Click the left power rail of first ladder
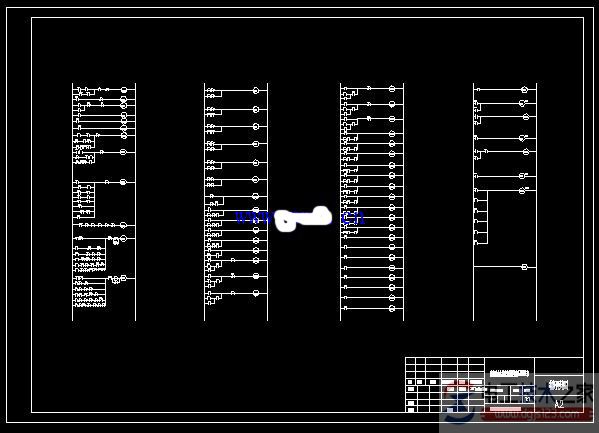This screenshot has height=433, width=599. click(x=72, y=202)
